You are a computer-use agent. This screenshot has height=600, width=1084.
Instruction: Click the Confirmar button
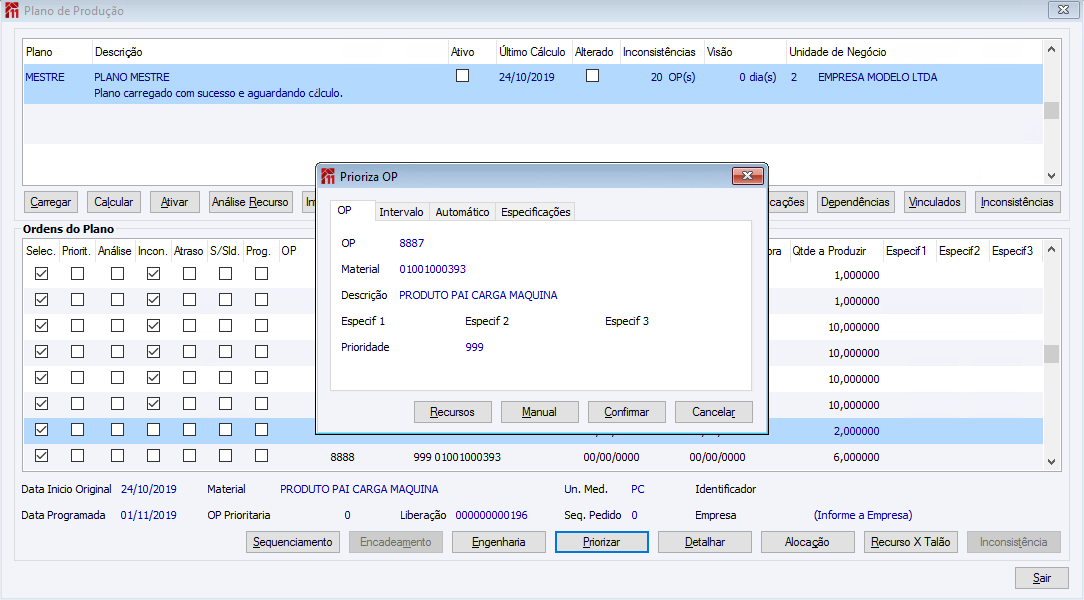[x=626, y=412]
